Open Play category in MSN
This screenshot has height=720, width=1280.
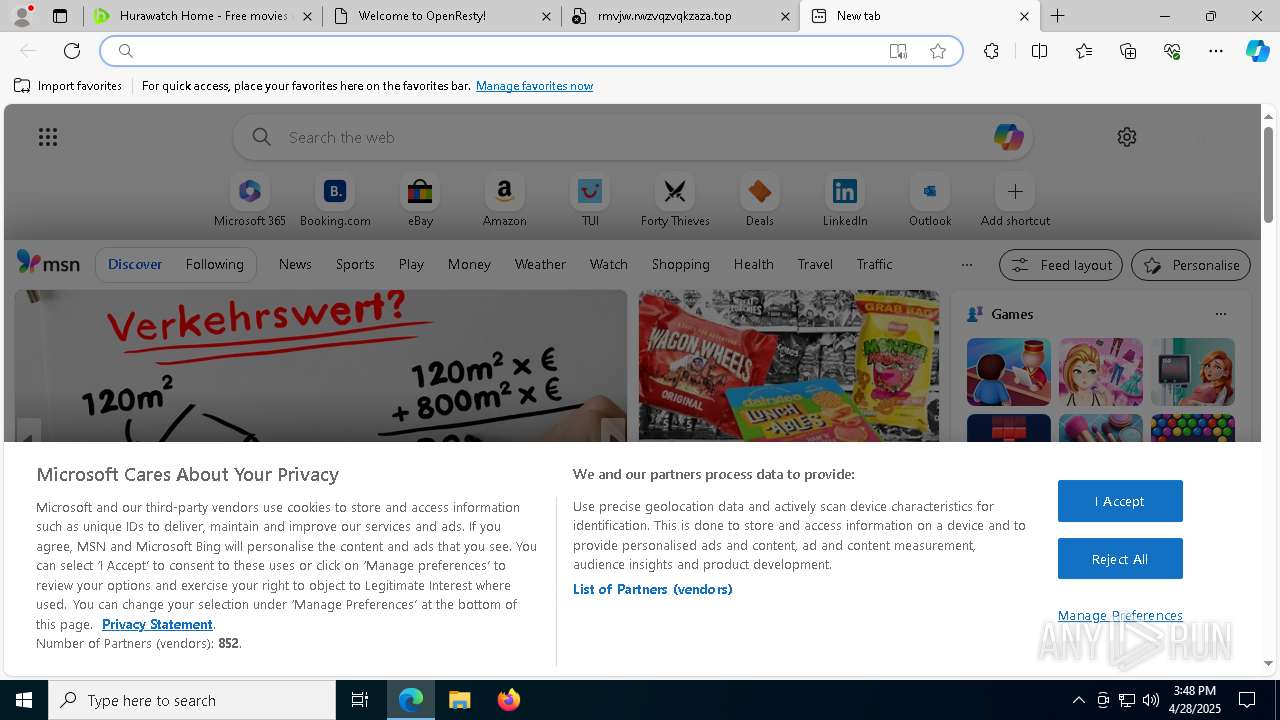point(411,264)
